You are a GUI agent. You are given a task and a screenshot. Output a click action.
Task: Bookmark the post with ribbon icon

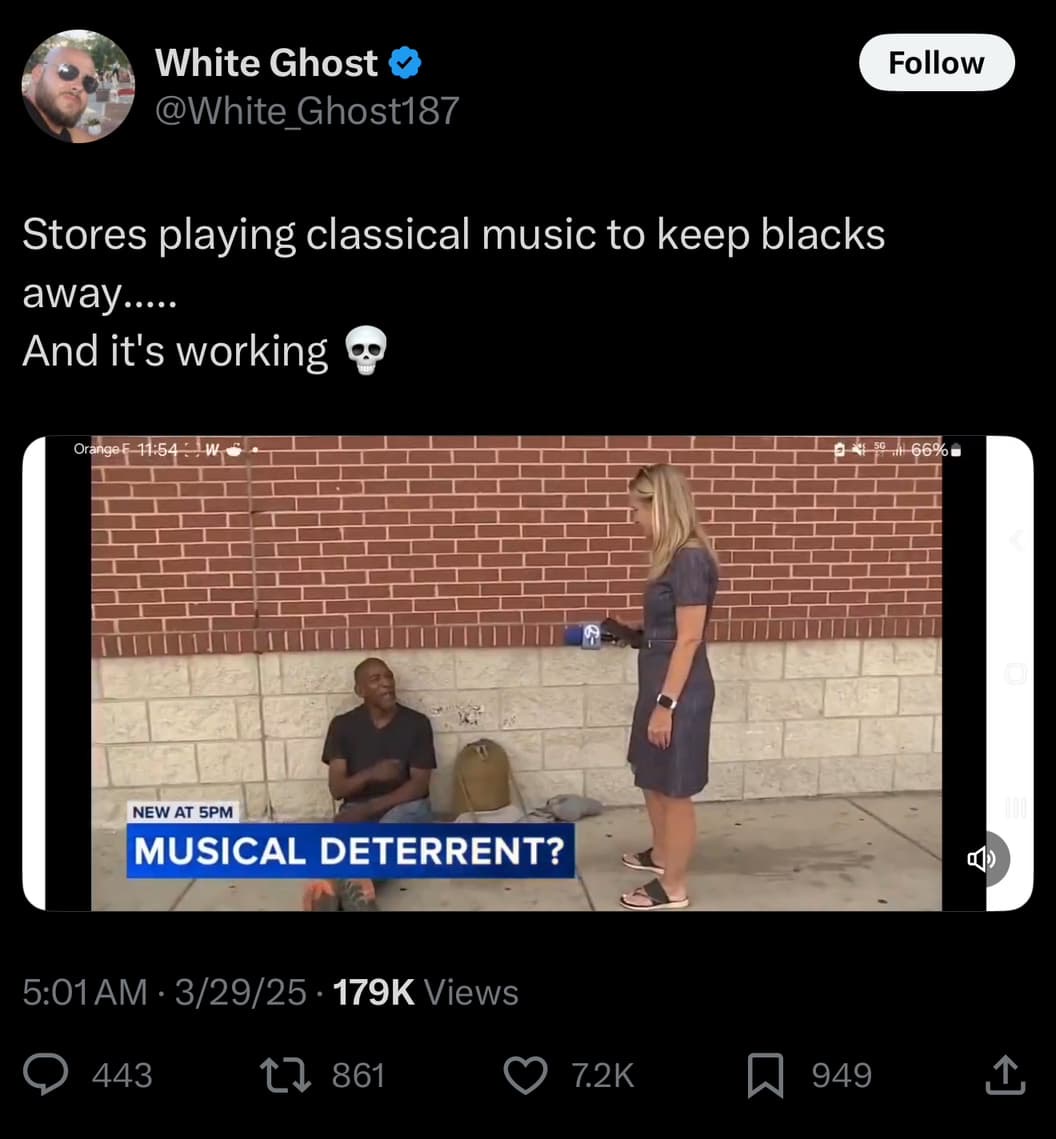click(x=765, y=1075)
